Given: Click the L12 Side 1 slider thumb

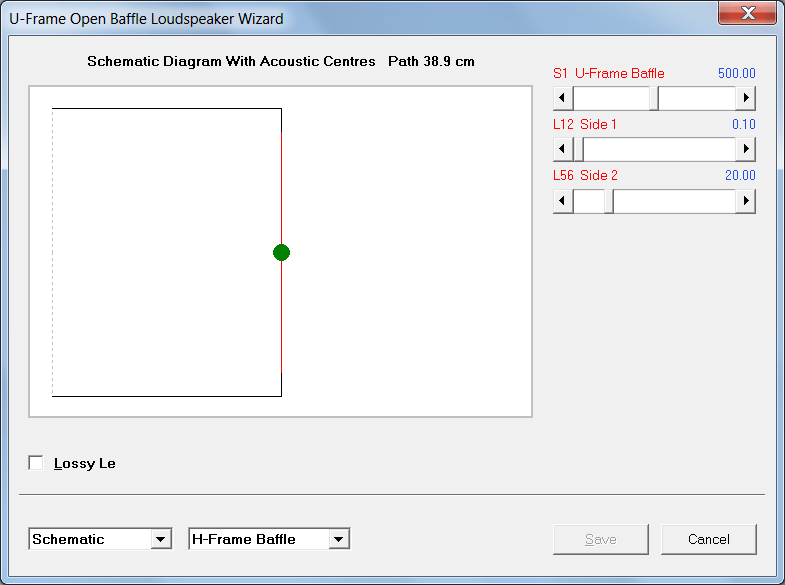Looking at the screenshot, I should coord(578,149).
